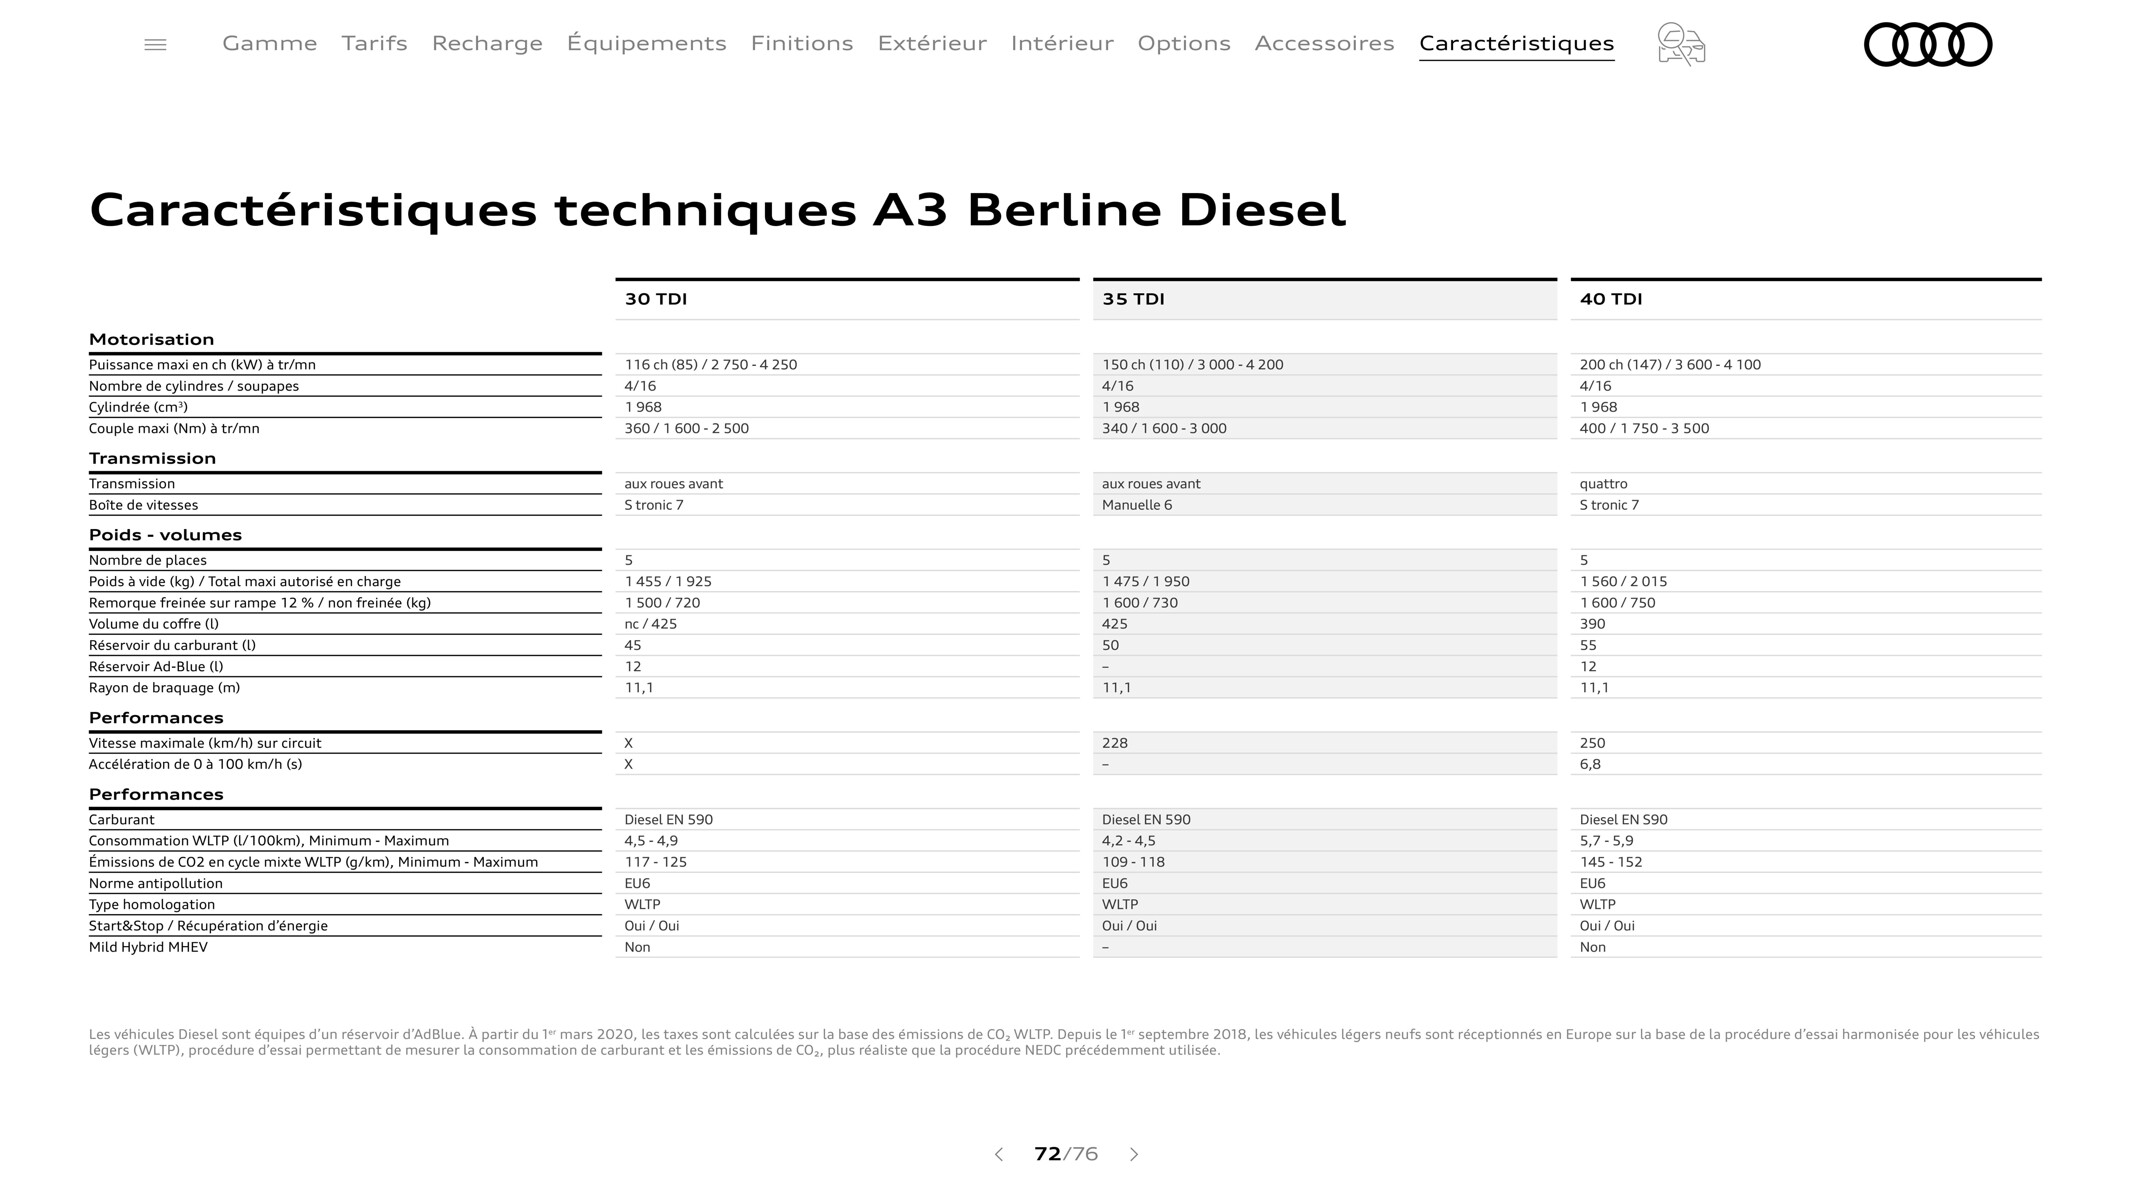
Task: Click 'Mild Hybrid MHEV' row label
Action: tap(148, 947)
